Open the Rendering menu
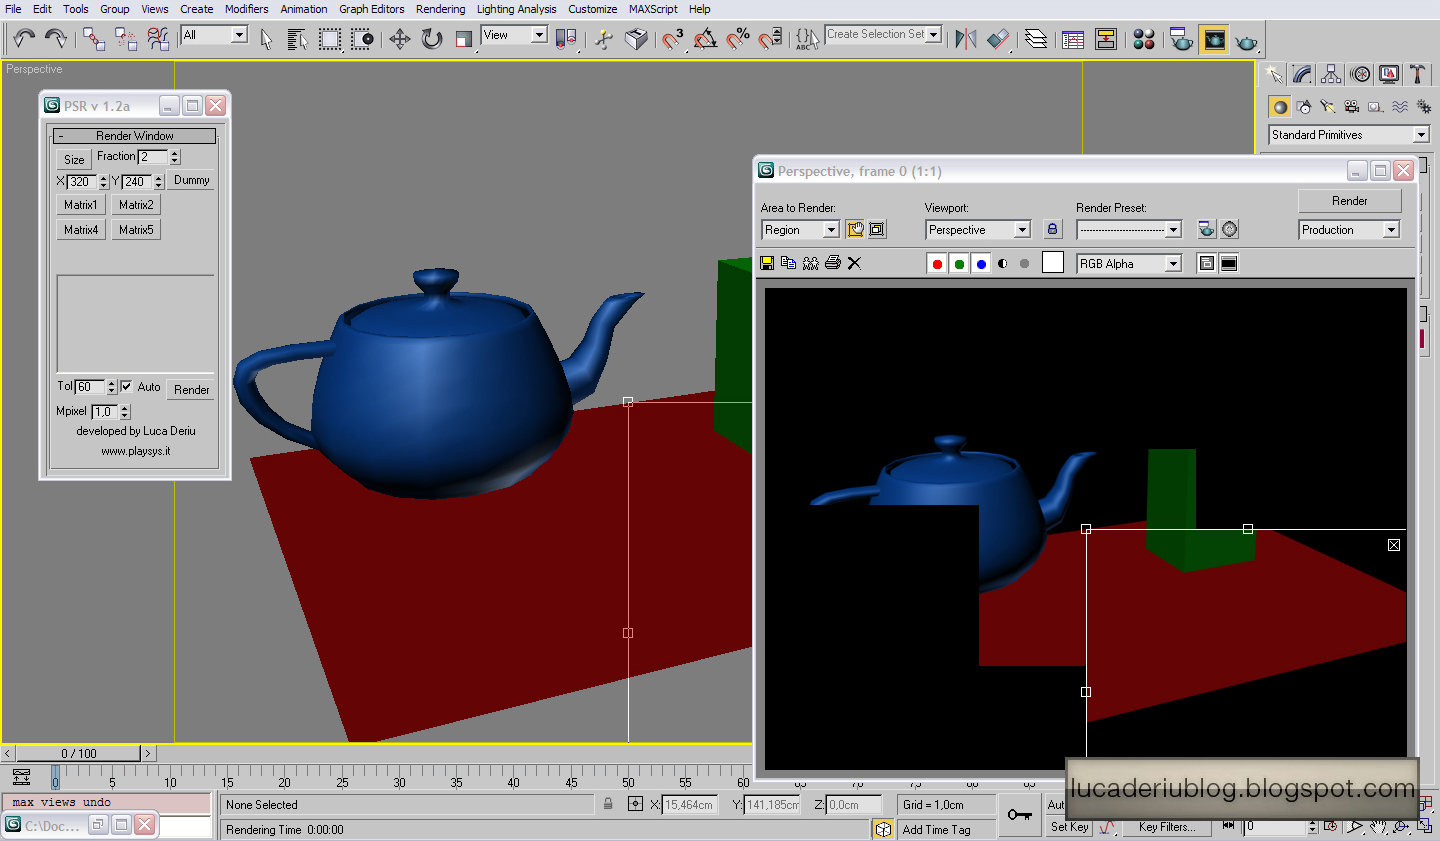This screenshot has width=1440, height=841. click(441, 9)
